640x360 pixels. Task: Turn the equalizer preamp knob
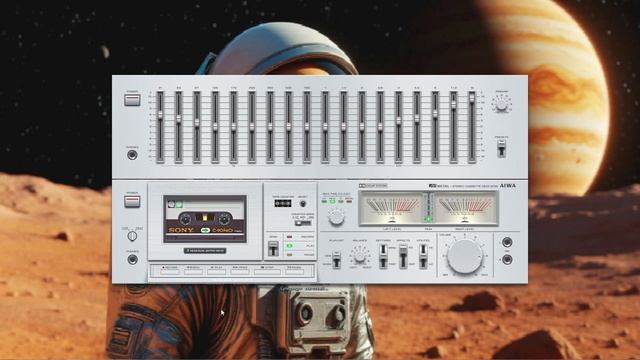502,105
